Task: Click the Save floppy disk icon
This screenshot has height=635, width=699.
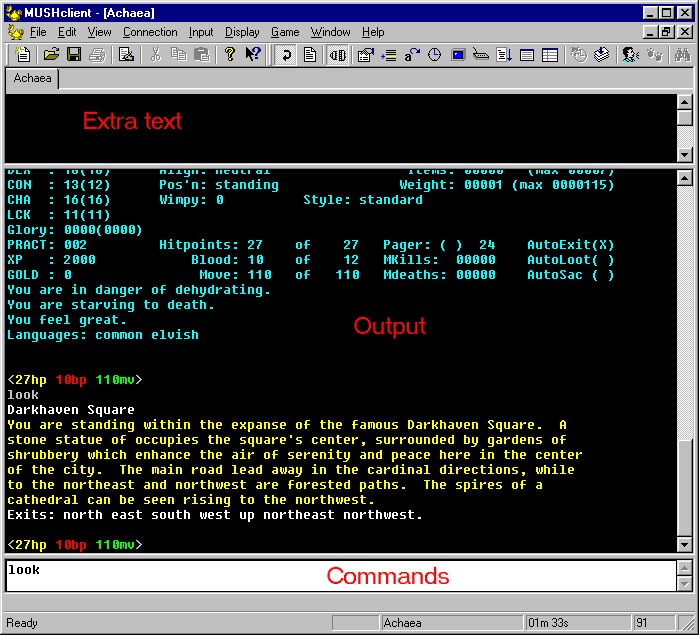Action: click(73, 55)
